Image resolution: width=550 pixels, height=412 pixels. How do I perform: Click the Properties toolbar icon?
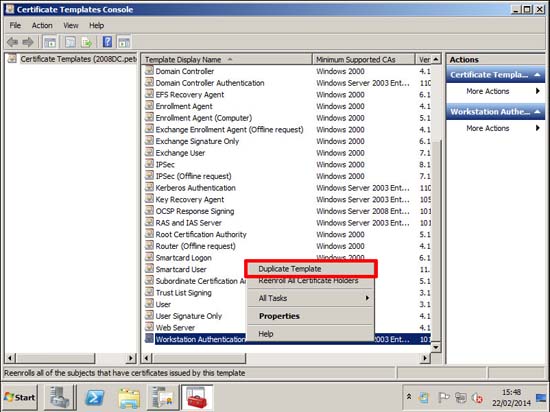[70, 42]
